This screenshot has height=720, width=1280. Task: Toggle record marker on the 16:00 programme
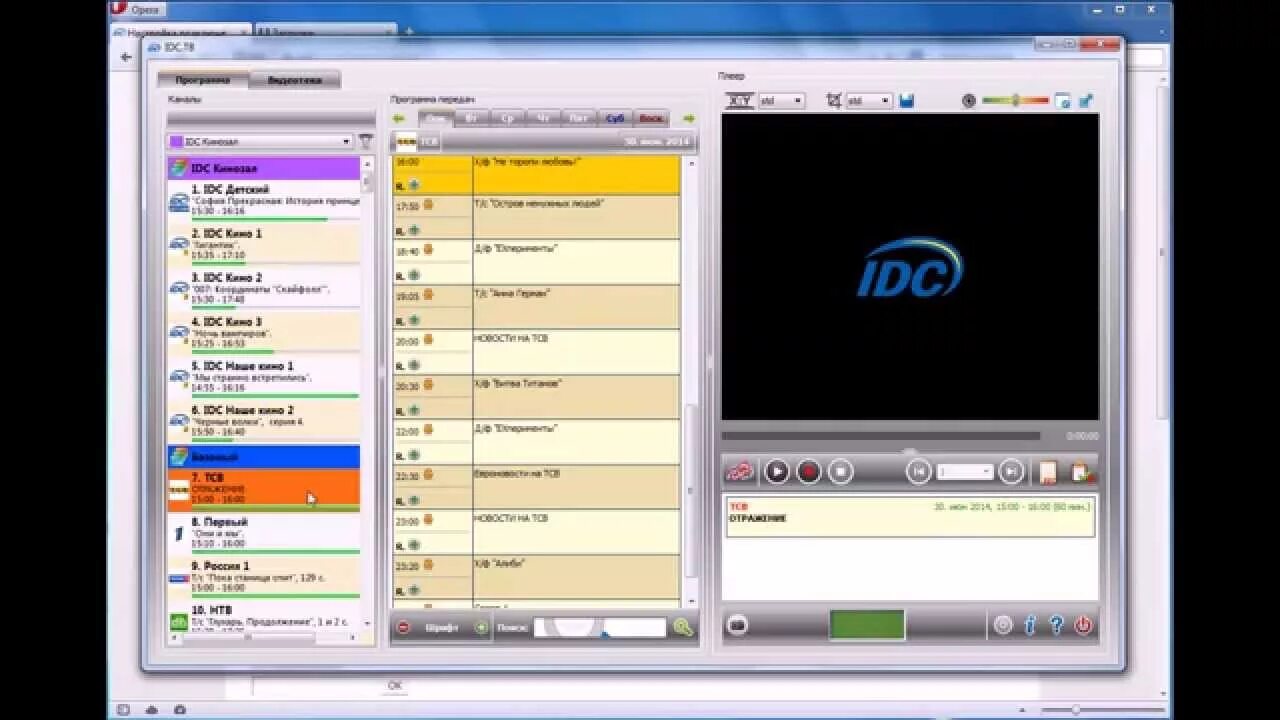pos(414,185)
